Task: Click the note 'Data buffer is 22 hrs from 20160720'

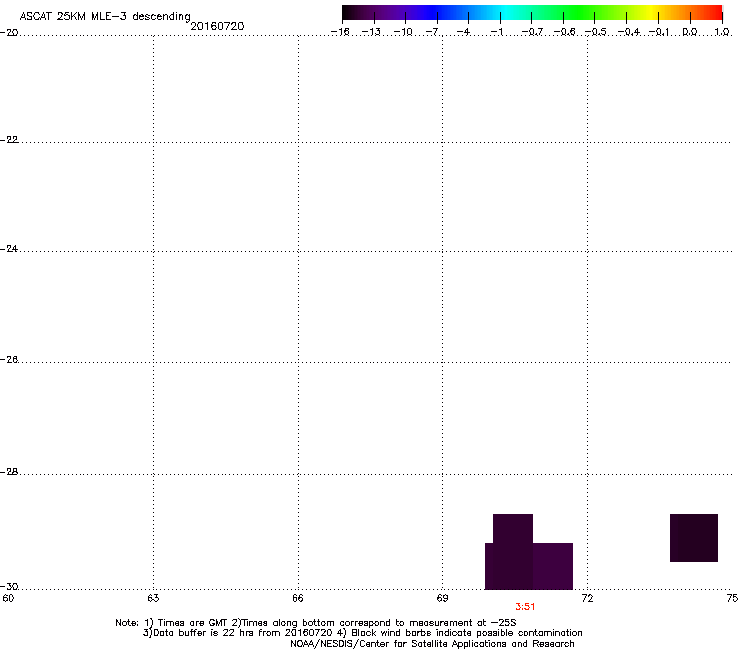Action: click(x=243, y=633)
